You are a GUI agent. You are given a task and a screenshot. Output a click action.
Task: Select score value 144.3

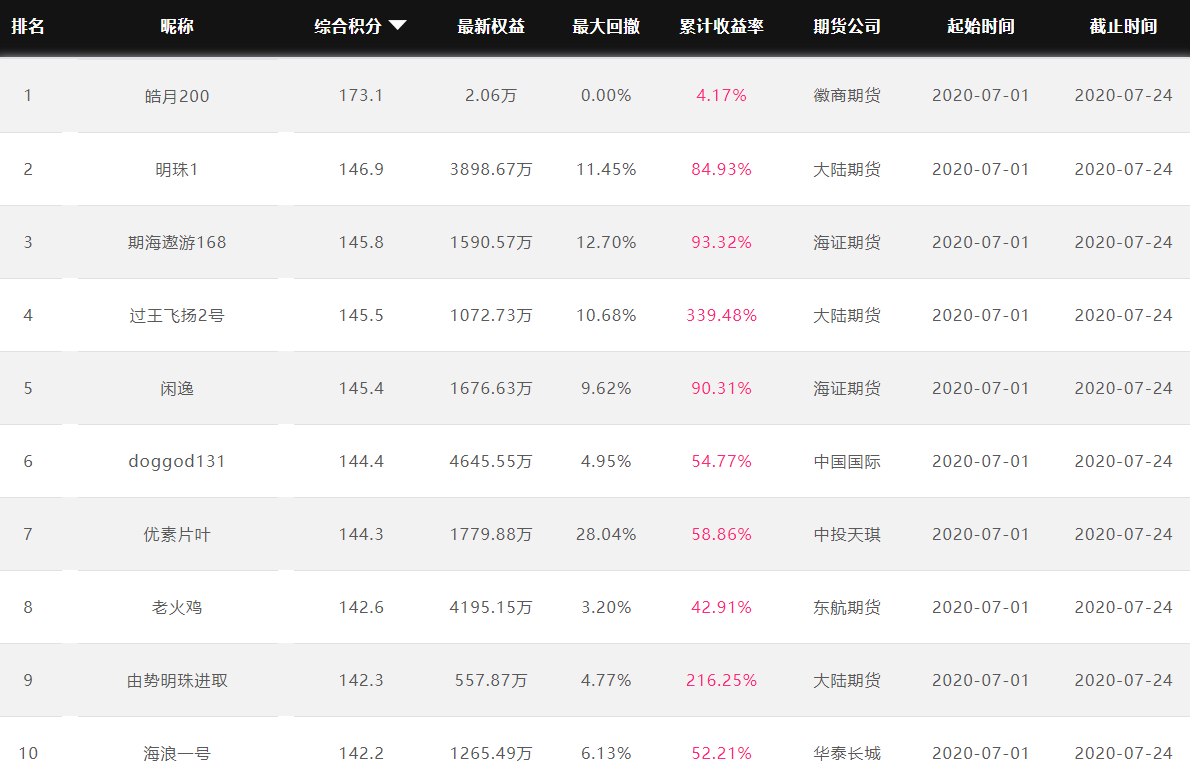pos(360,534)
